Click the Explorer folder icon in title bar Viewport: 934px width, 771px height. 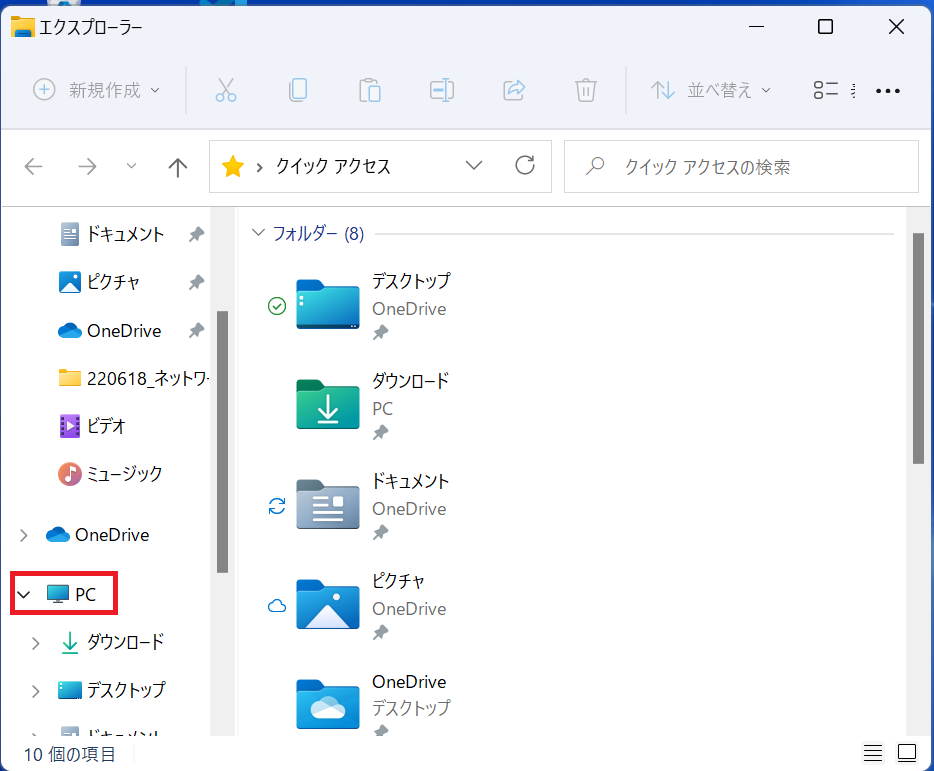(23, 27)
